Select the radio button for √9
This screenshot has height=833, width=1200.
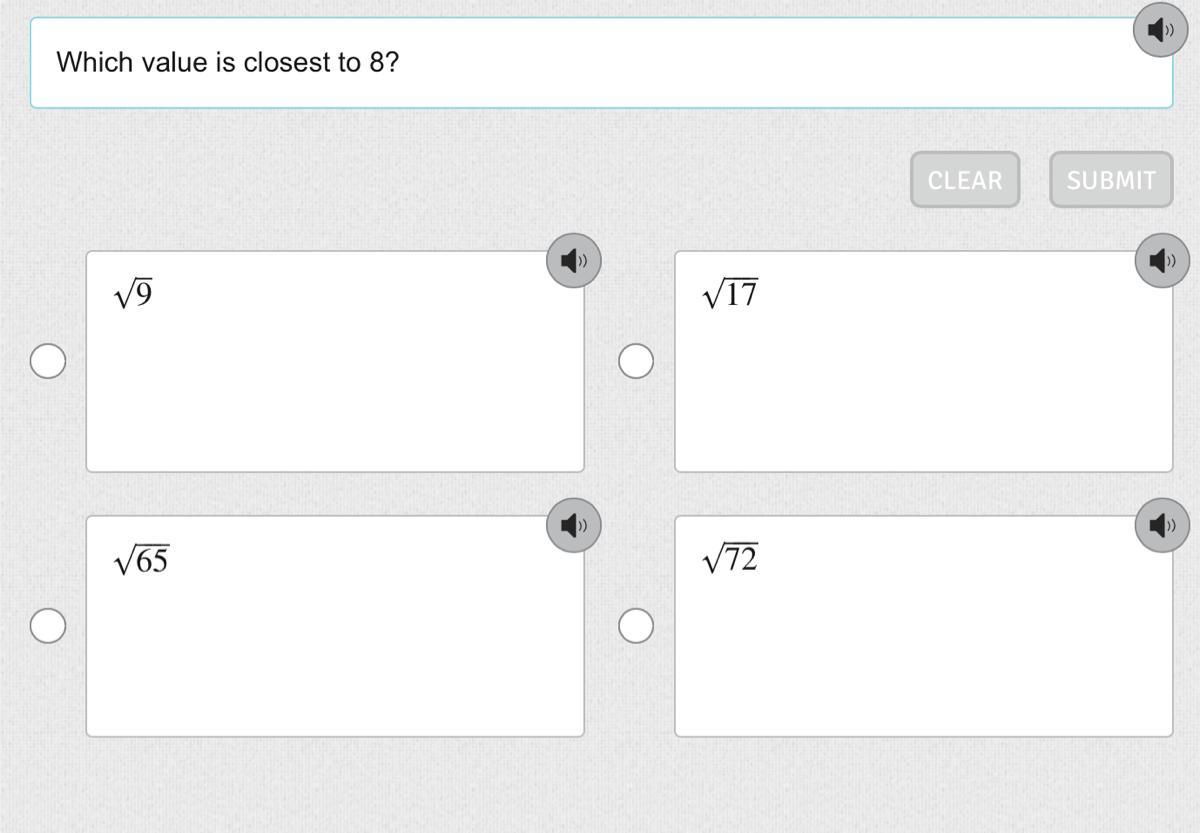click(x=48, y=361)
